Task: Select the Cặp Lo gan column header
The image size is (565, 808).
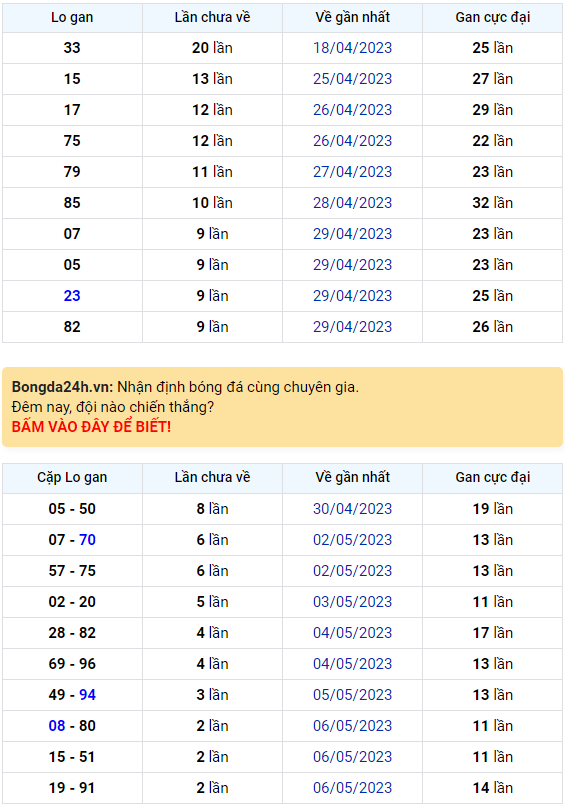Action: [72, 478]
